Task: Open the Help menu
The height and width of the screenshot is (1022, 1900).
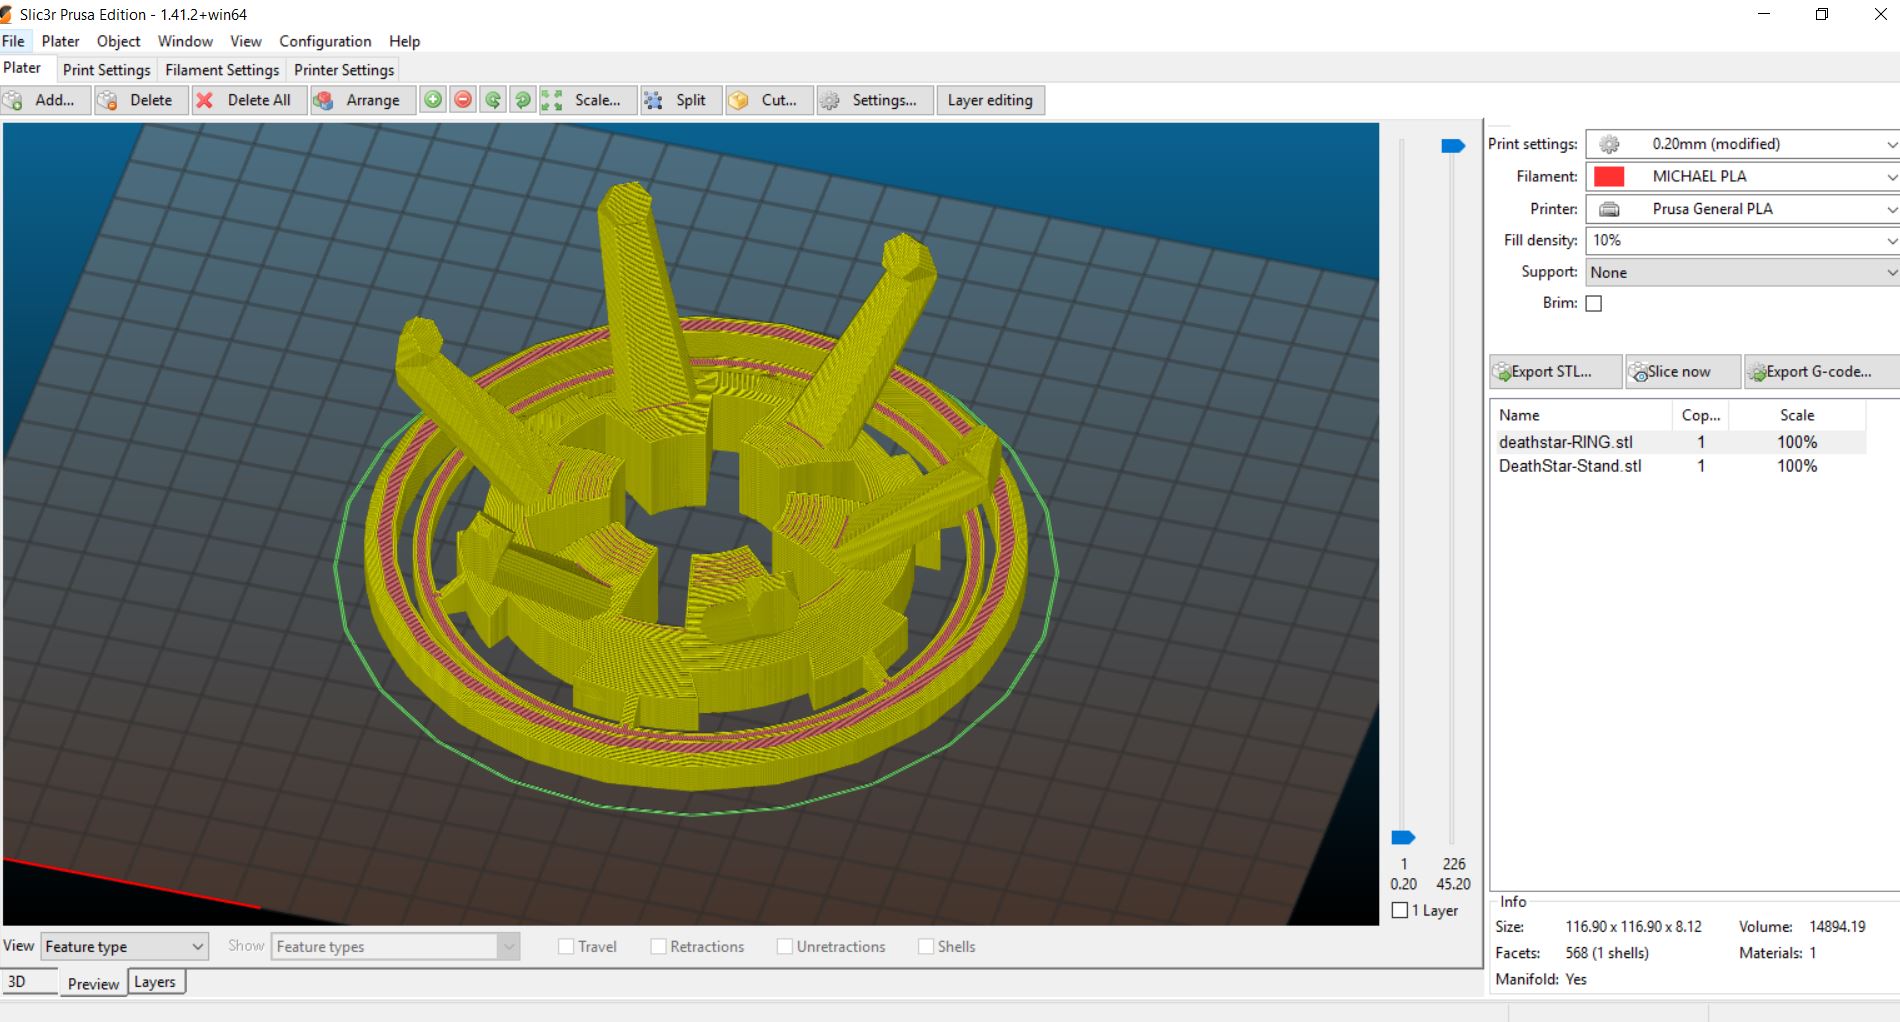Action: [x=404, y=41]
